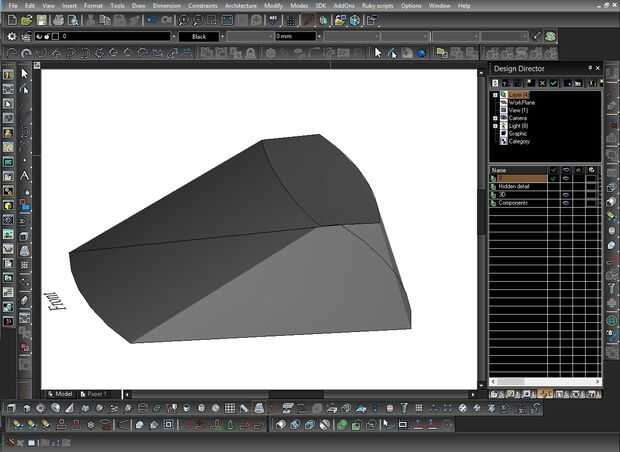Select the arrow Select tool in the left toolbox
The image size is (620, 452).
(25, 74)
